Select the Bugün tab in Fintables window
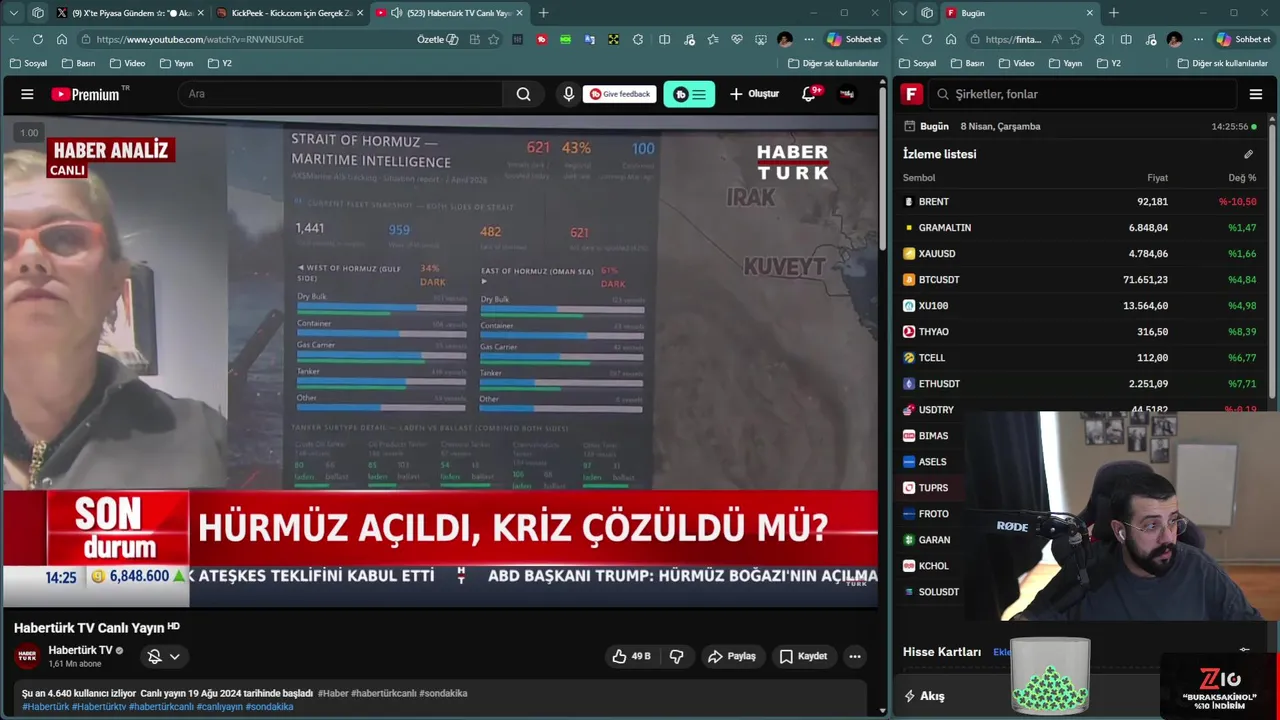Image resolution: width=1280 pixels, height=720 pixels. (1020, 13)
